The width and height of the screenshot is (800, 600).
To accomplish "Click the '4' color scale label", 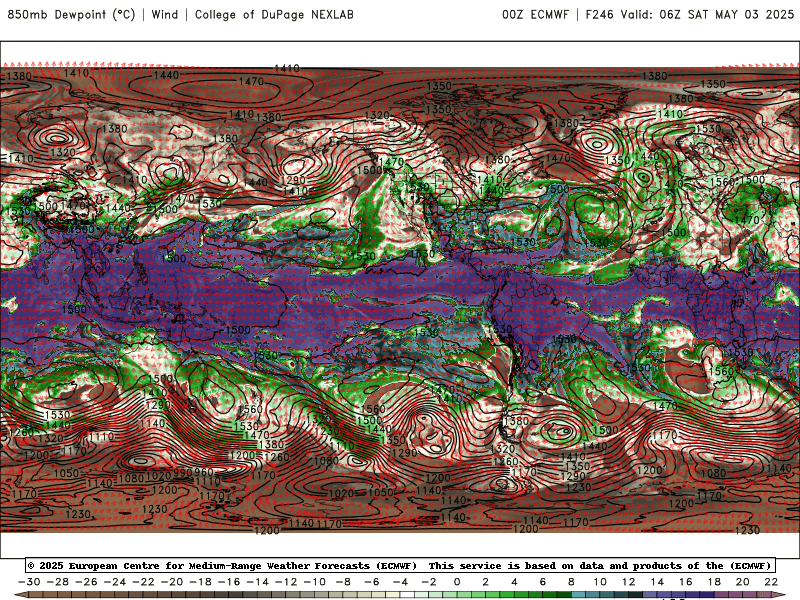I will click(x=514, y=582).
